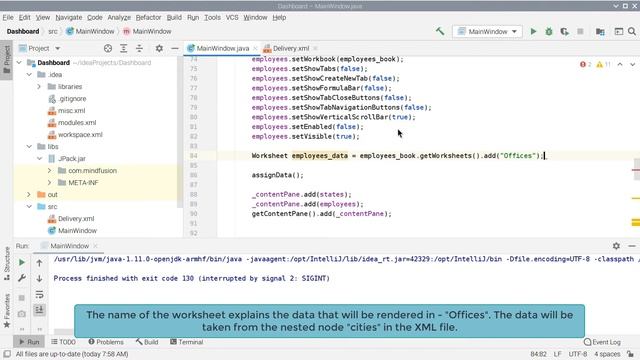Click the locate file target icon
The width and height of the screenshot is (640, 360).
tap(108, 48)
